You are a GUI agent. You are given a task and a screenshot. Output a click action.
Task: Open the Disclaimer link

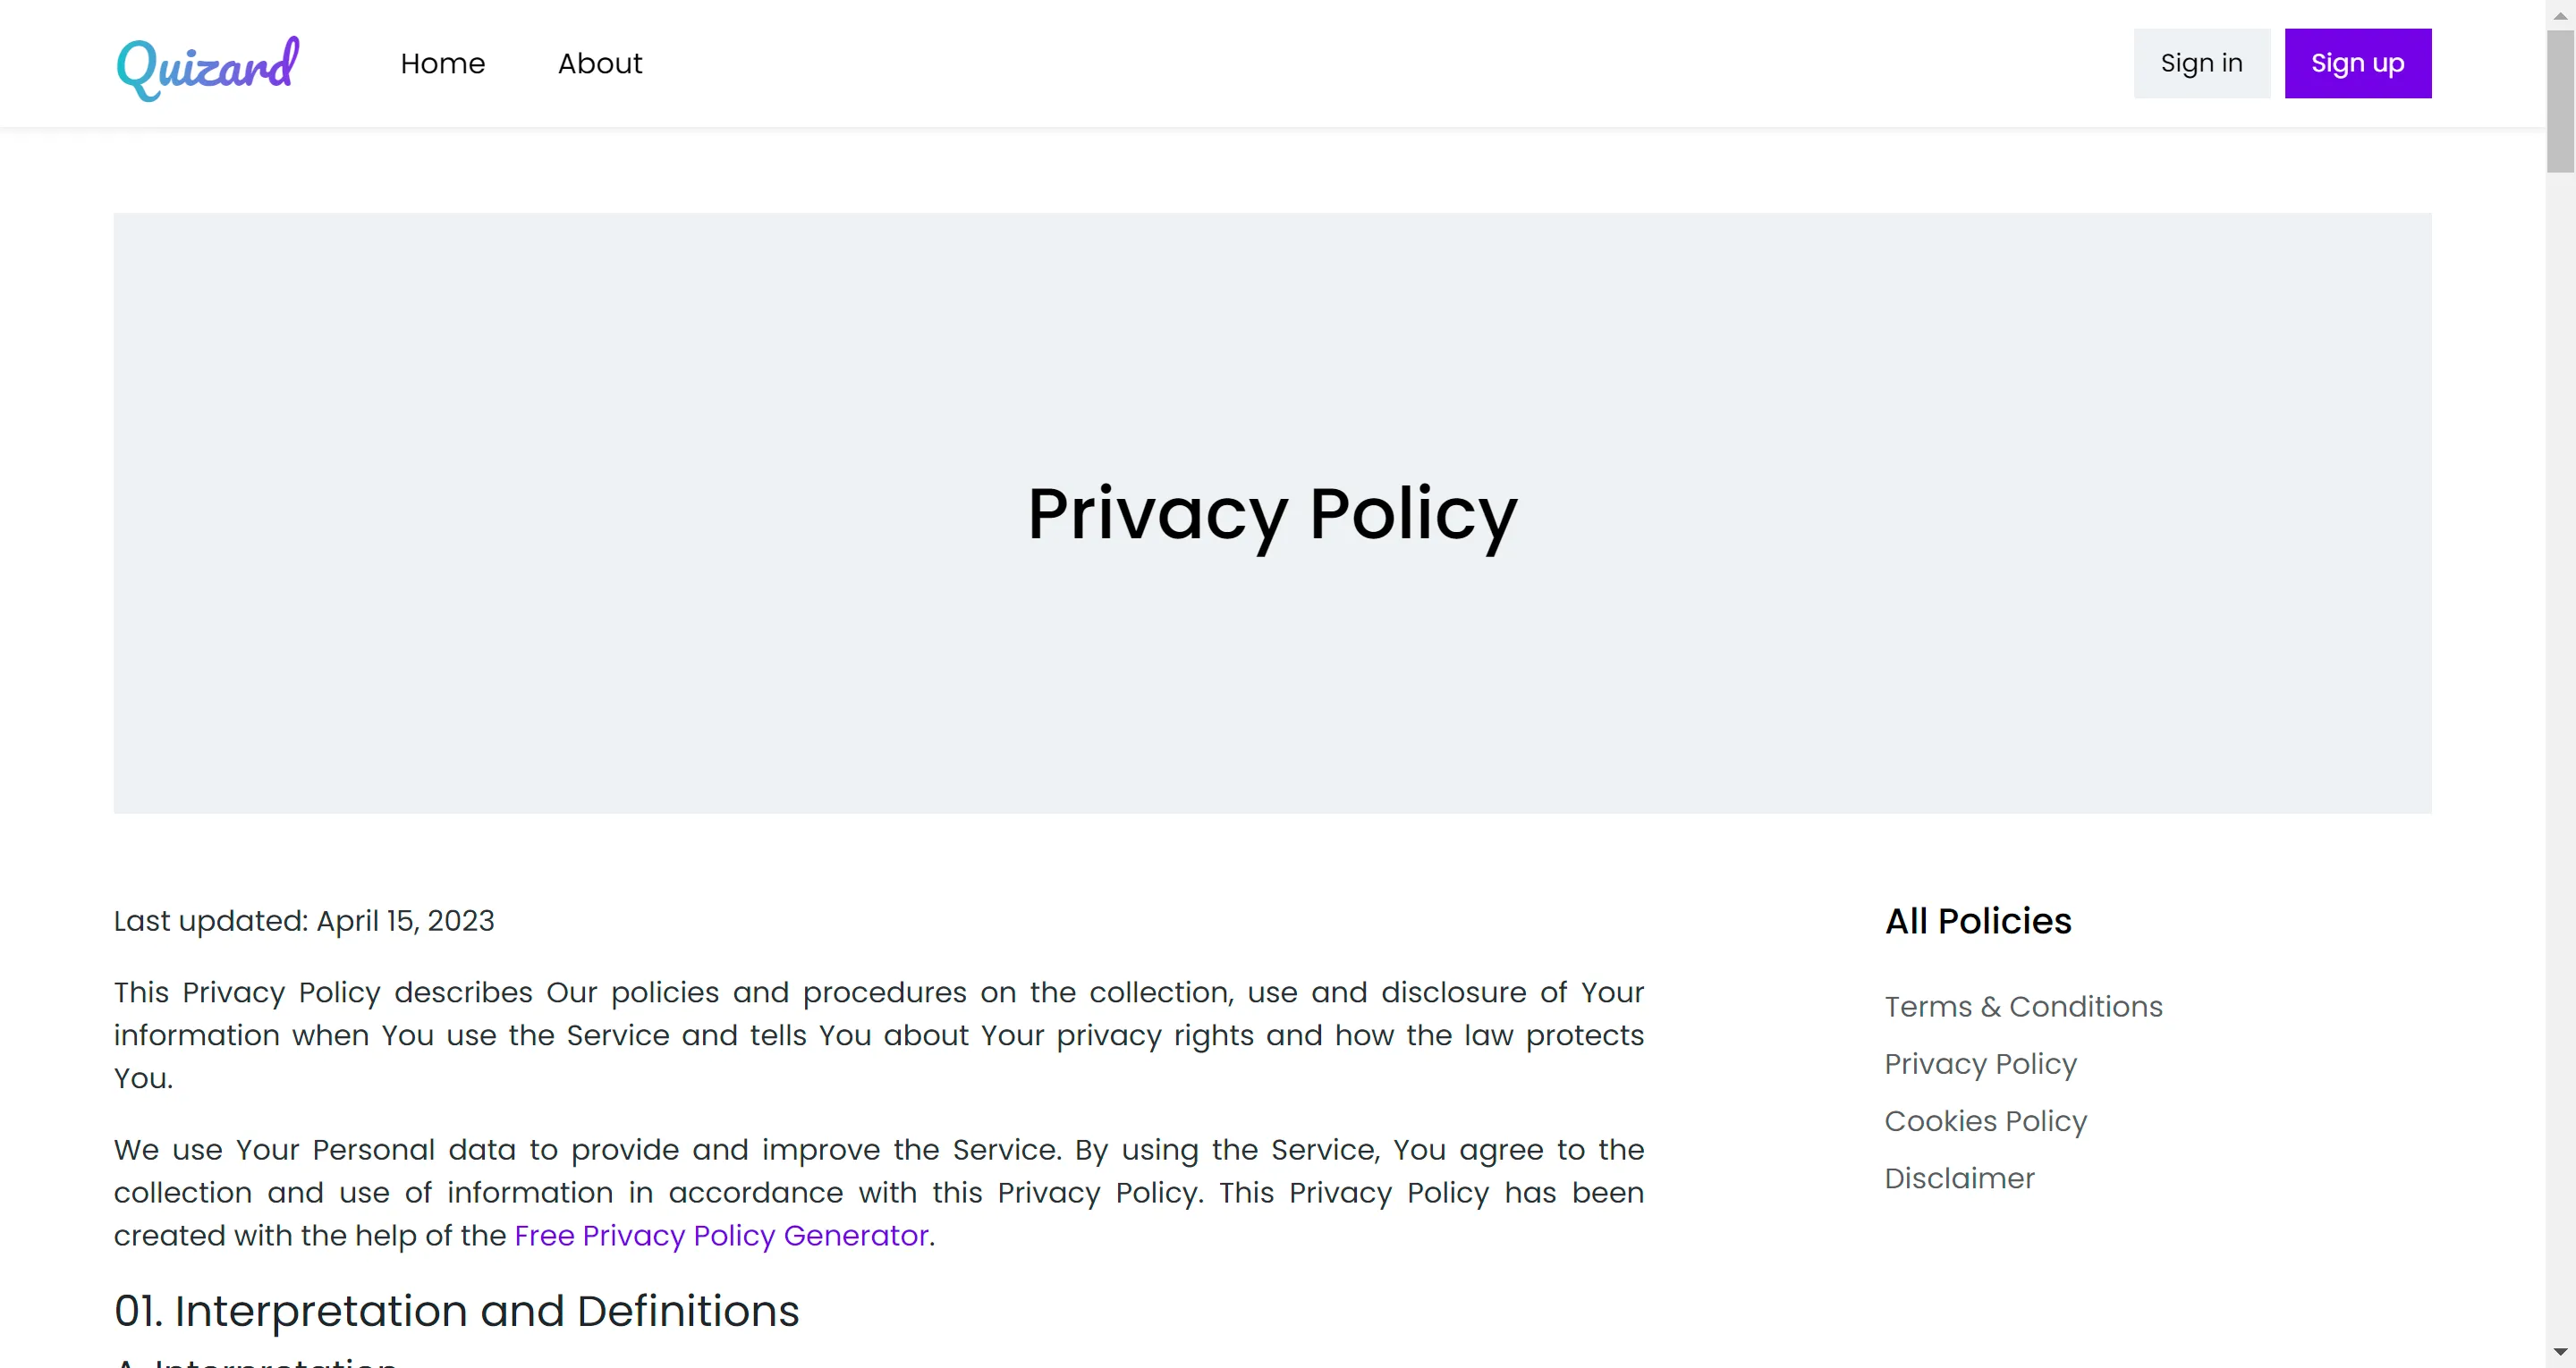(x=1959, y=1178)
